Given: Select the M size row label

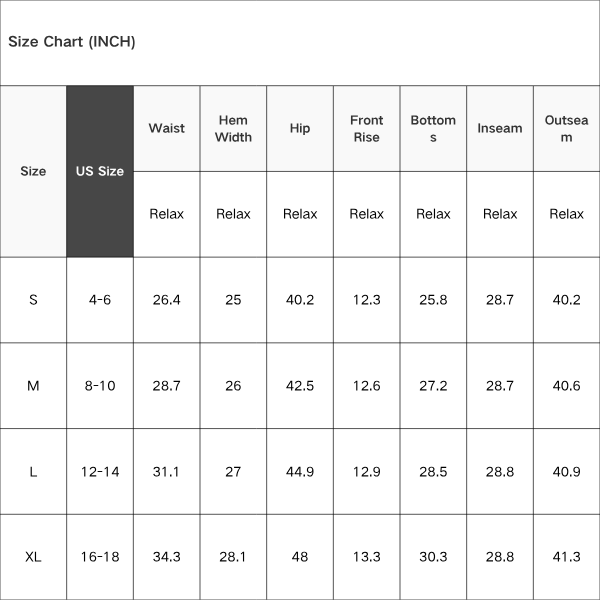Looking at the screenshot, I should pyautogui.click(x=33, y=386).
